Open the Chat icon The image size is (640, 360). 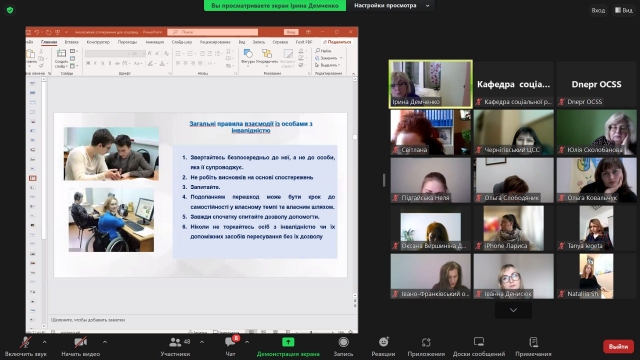tap(230, 342)
